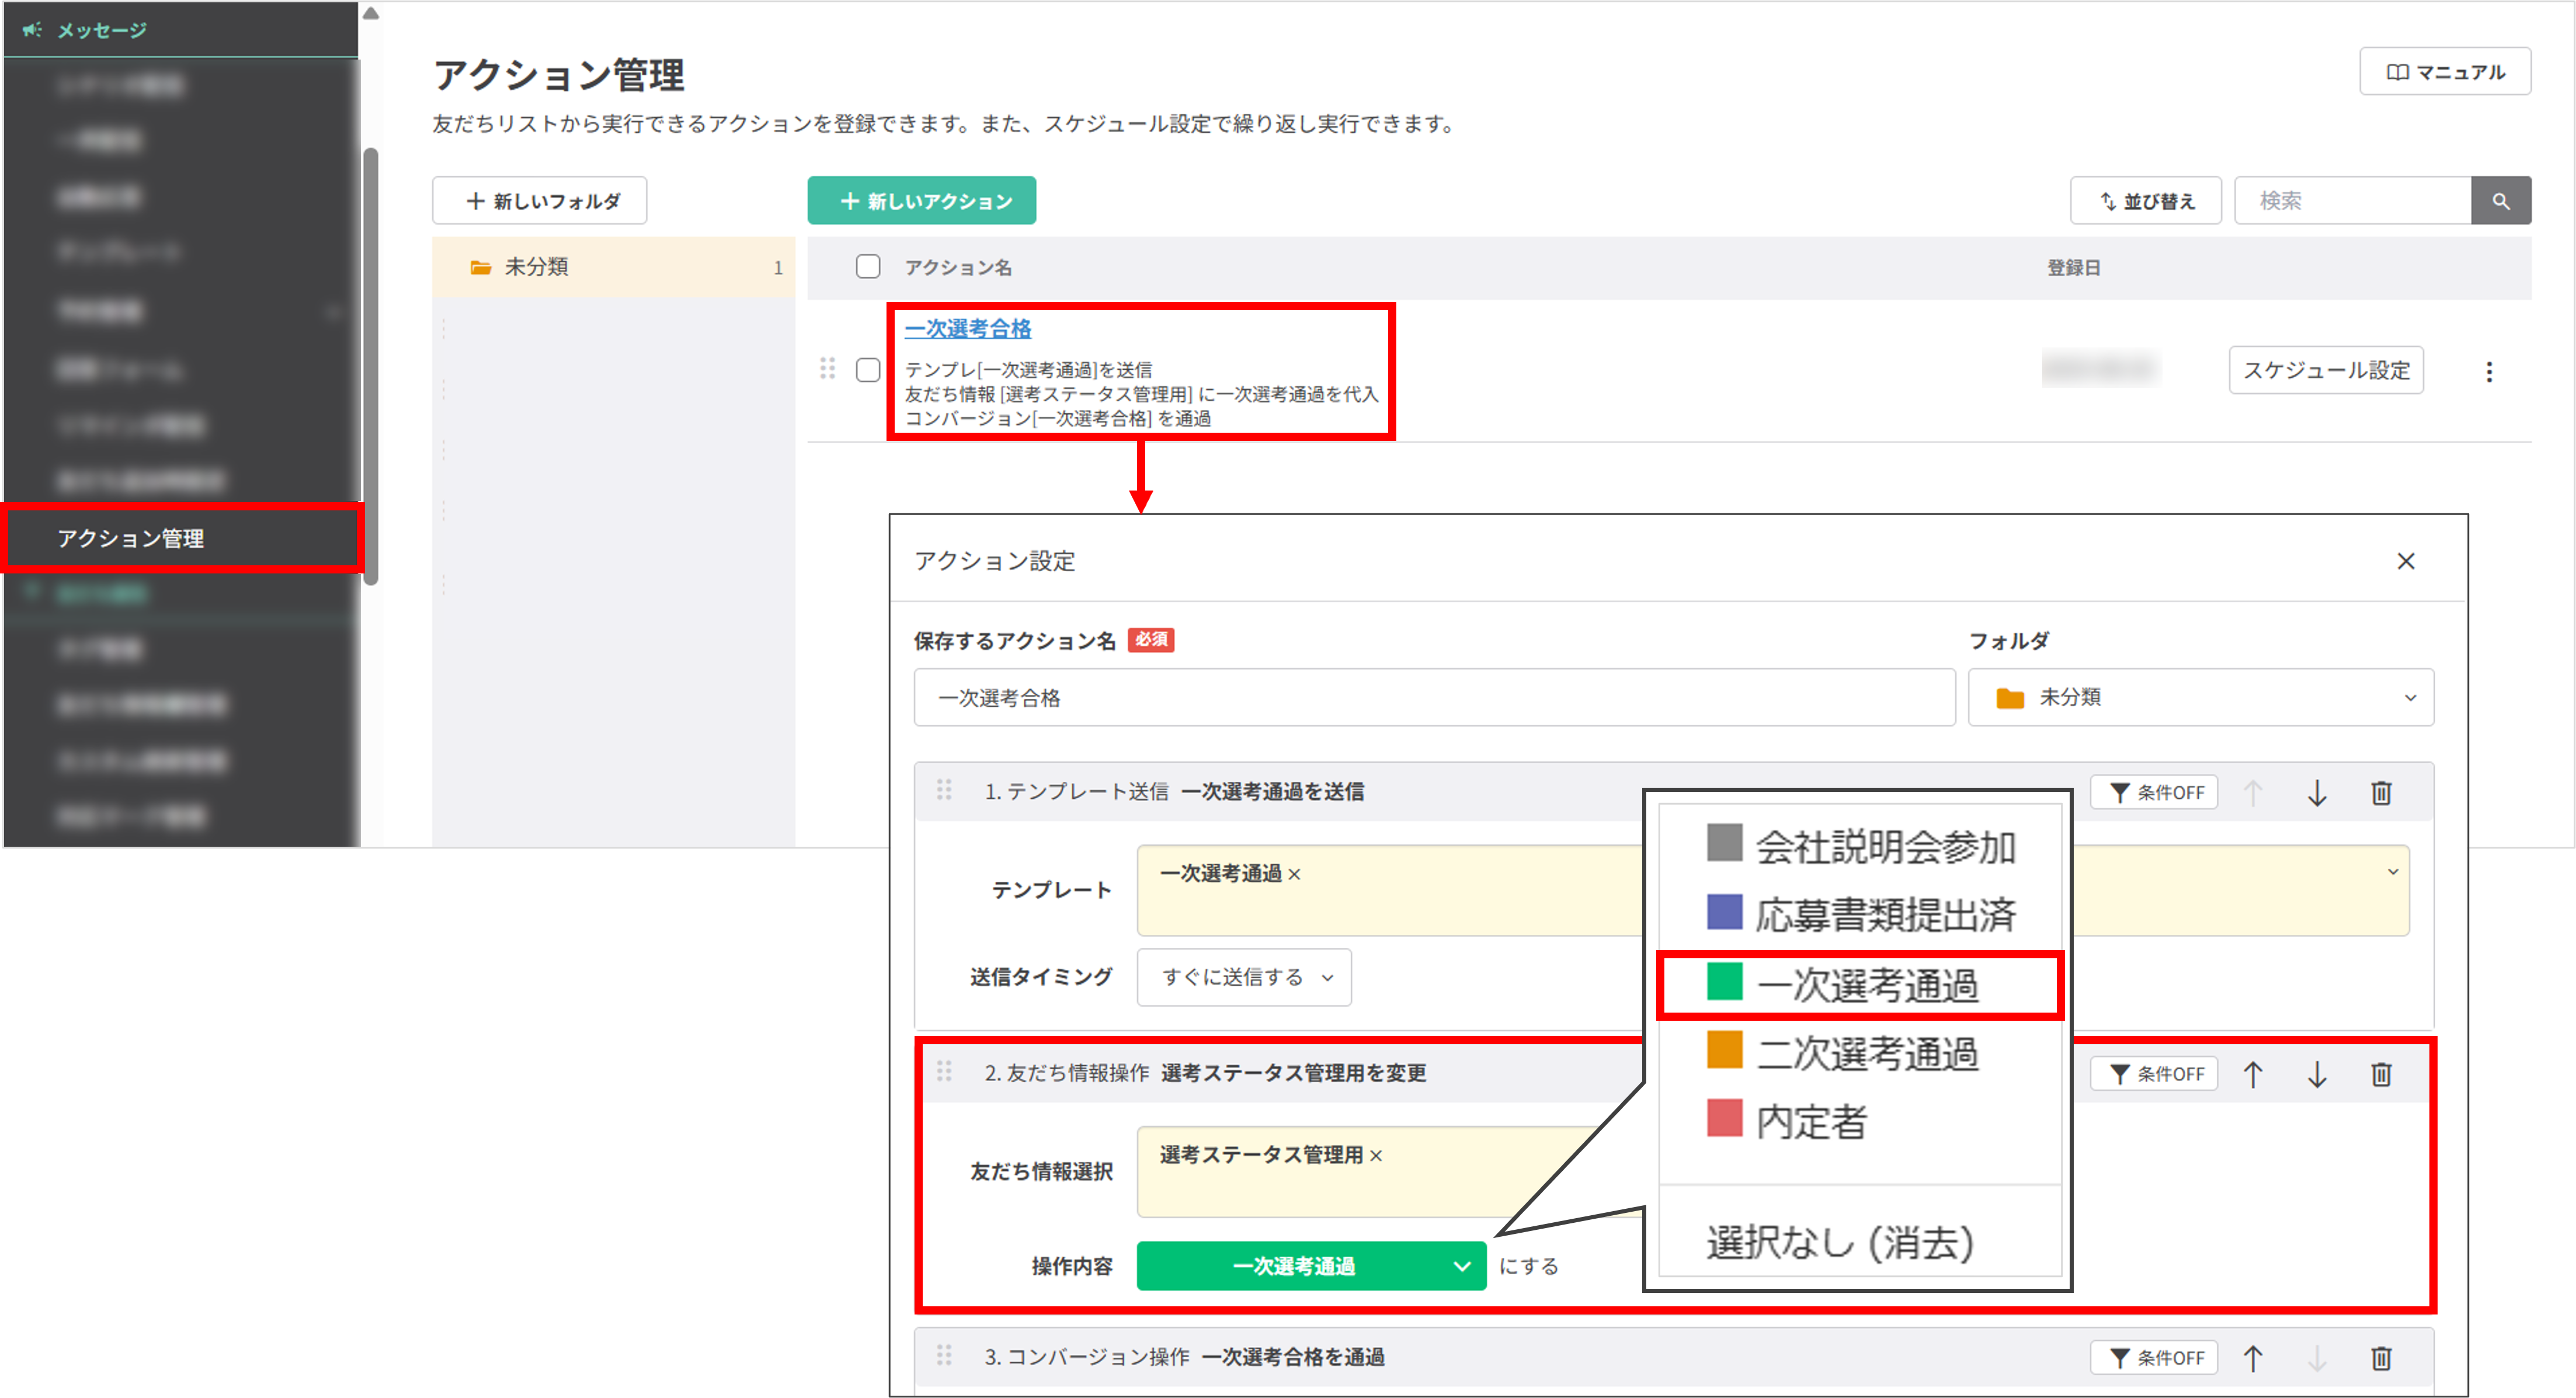This screenshot has width=2576, height=1398.
Task: Remove the 選考ステータス管理用 tag via its ×
Action: pyautogui.click(x=1378, y=1155)
